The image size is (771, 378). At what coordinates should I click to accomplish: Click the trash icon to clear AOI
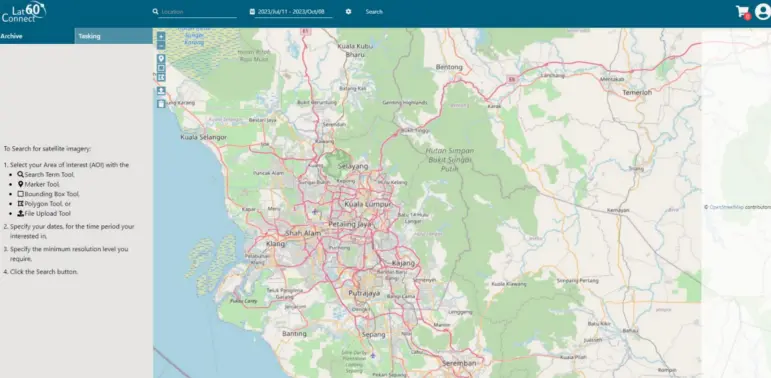[x=161, y=104]
